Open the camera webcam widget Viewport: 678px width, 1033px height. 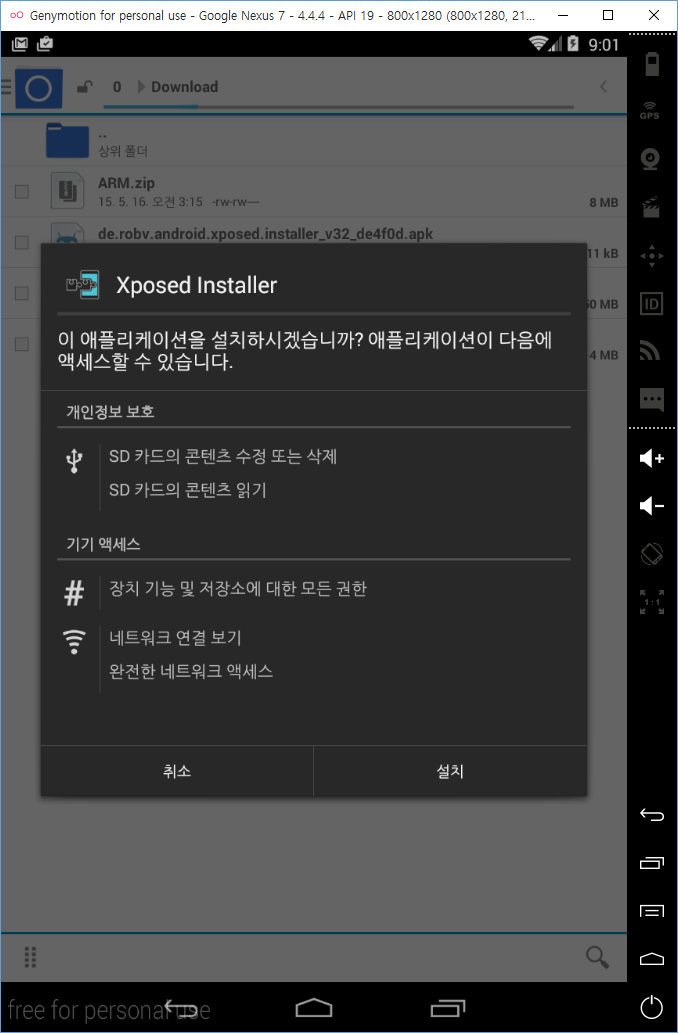651,159
